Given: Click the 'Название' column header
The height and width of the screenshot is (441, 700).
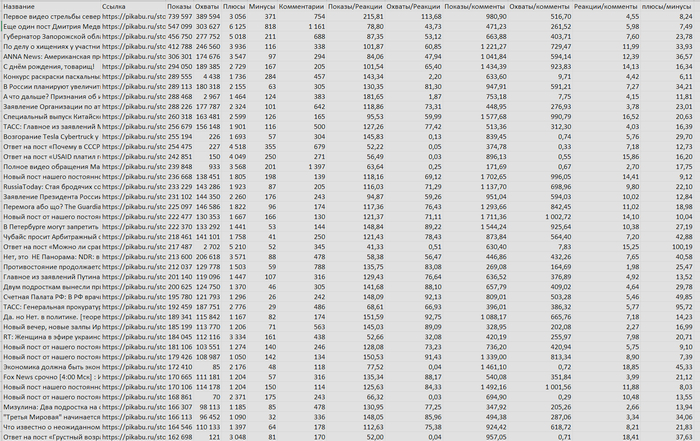Looking at the screenshot, I should 22,6.
